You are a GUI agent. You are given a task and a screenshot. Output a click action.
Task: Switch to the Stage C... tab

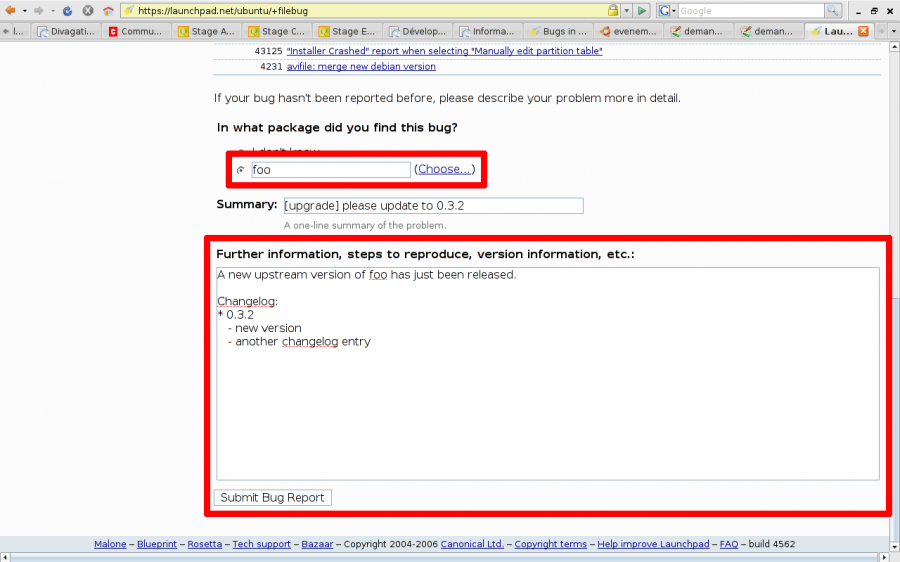[277, 31]
